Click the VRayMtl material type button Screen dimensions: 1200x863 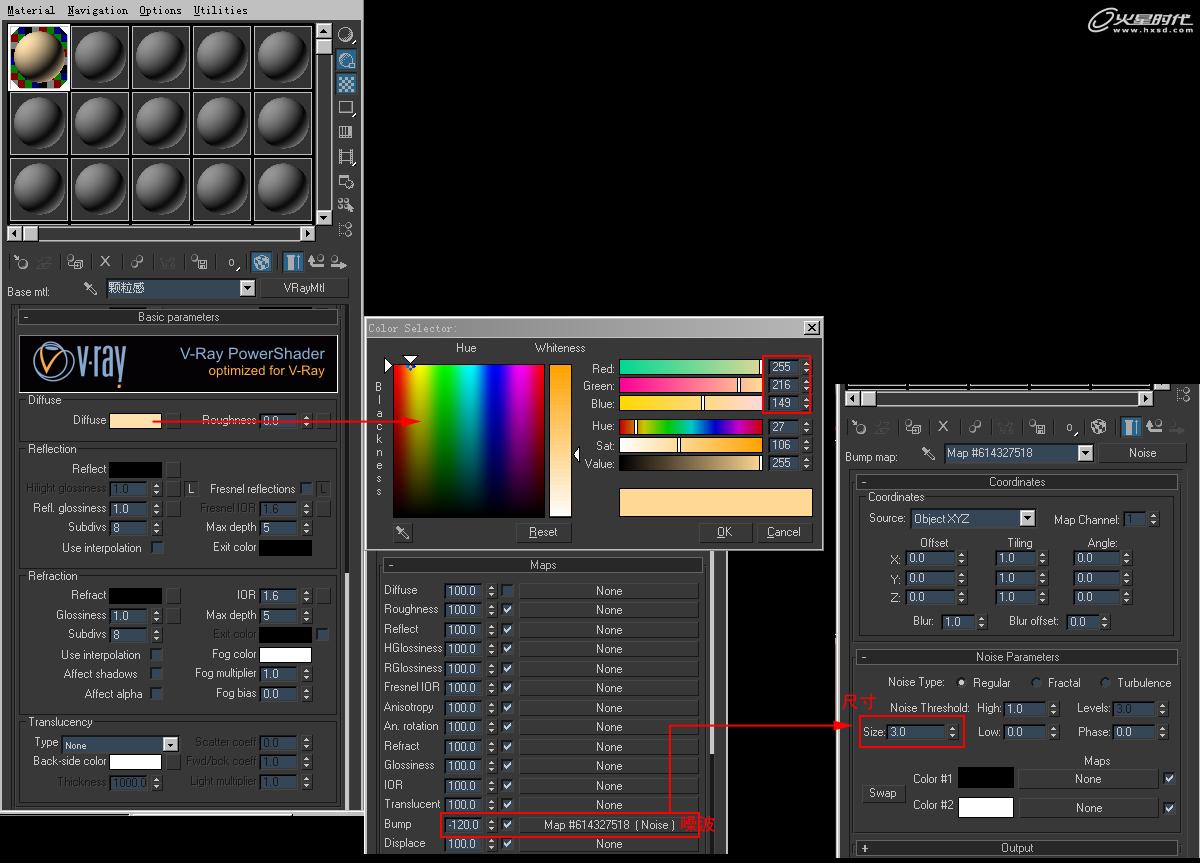304,288
